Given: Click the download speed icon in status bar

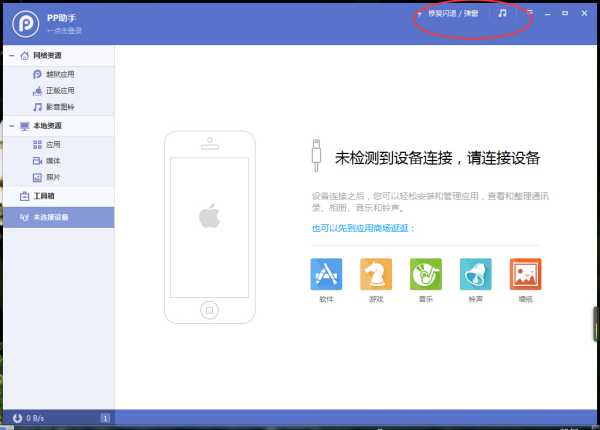Looking at the screenshot, I should click(17, 418).
